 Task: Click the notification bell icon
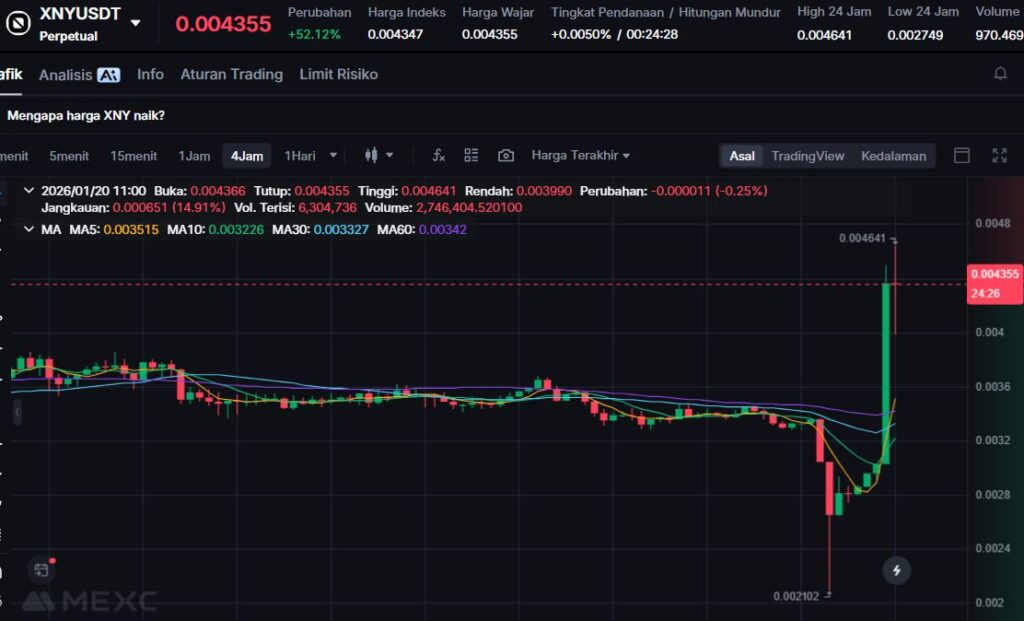tap(1000, 74)
